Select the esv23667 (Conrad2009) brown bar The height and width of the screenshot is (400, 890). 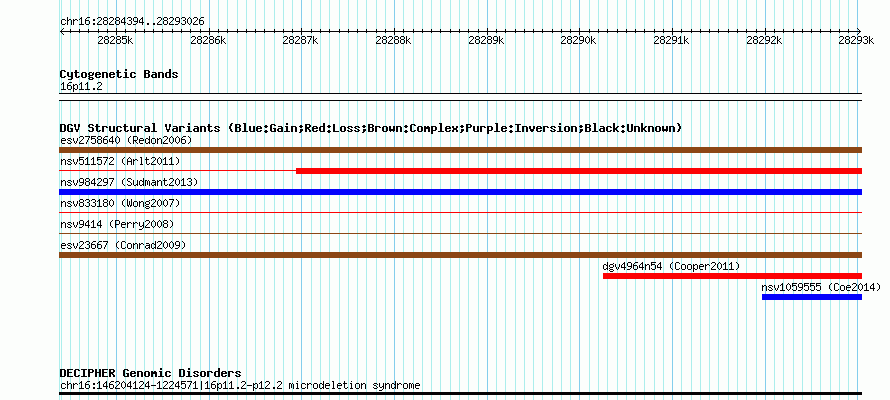460,255
